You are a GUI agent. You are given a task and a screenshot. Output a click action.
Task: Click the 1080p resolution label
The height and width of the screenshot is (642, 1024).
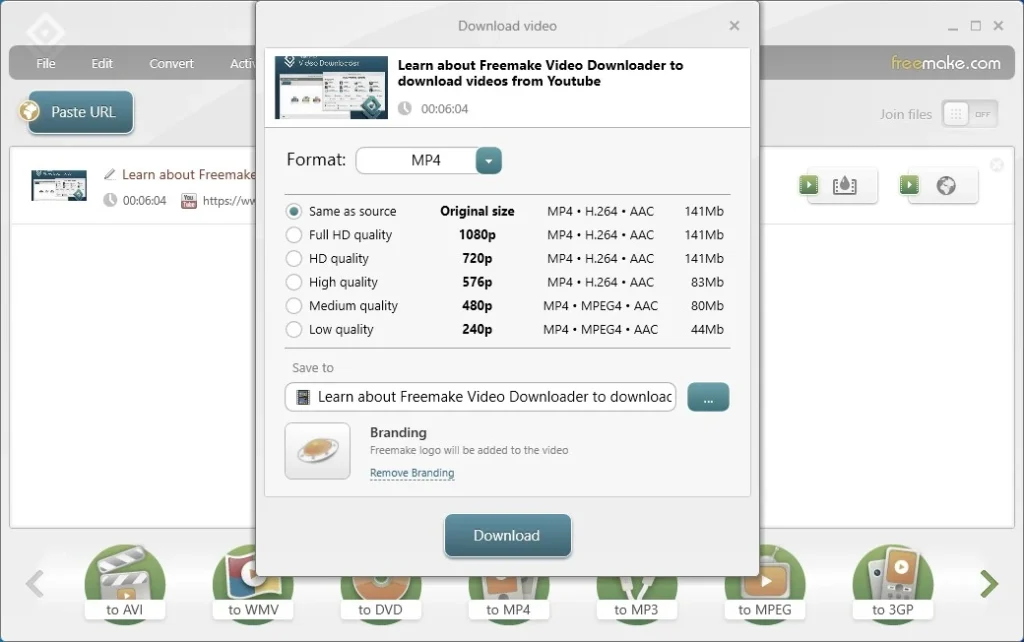click(477, 234)
